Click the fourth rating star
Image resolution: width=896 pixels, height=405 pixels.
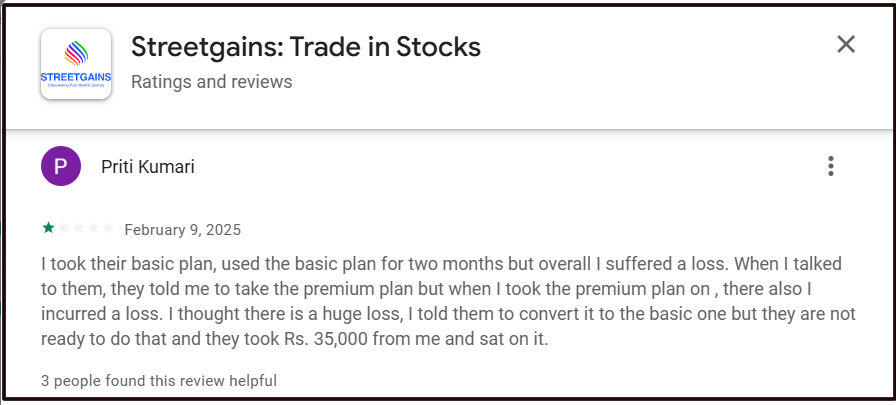94,229
